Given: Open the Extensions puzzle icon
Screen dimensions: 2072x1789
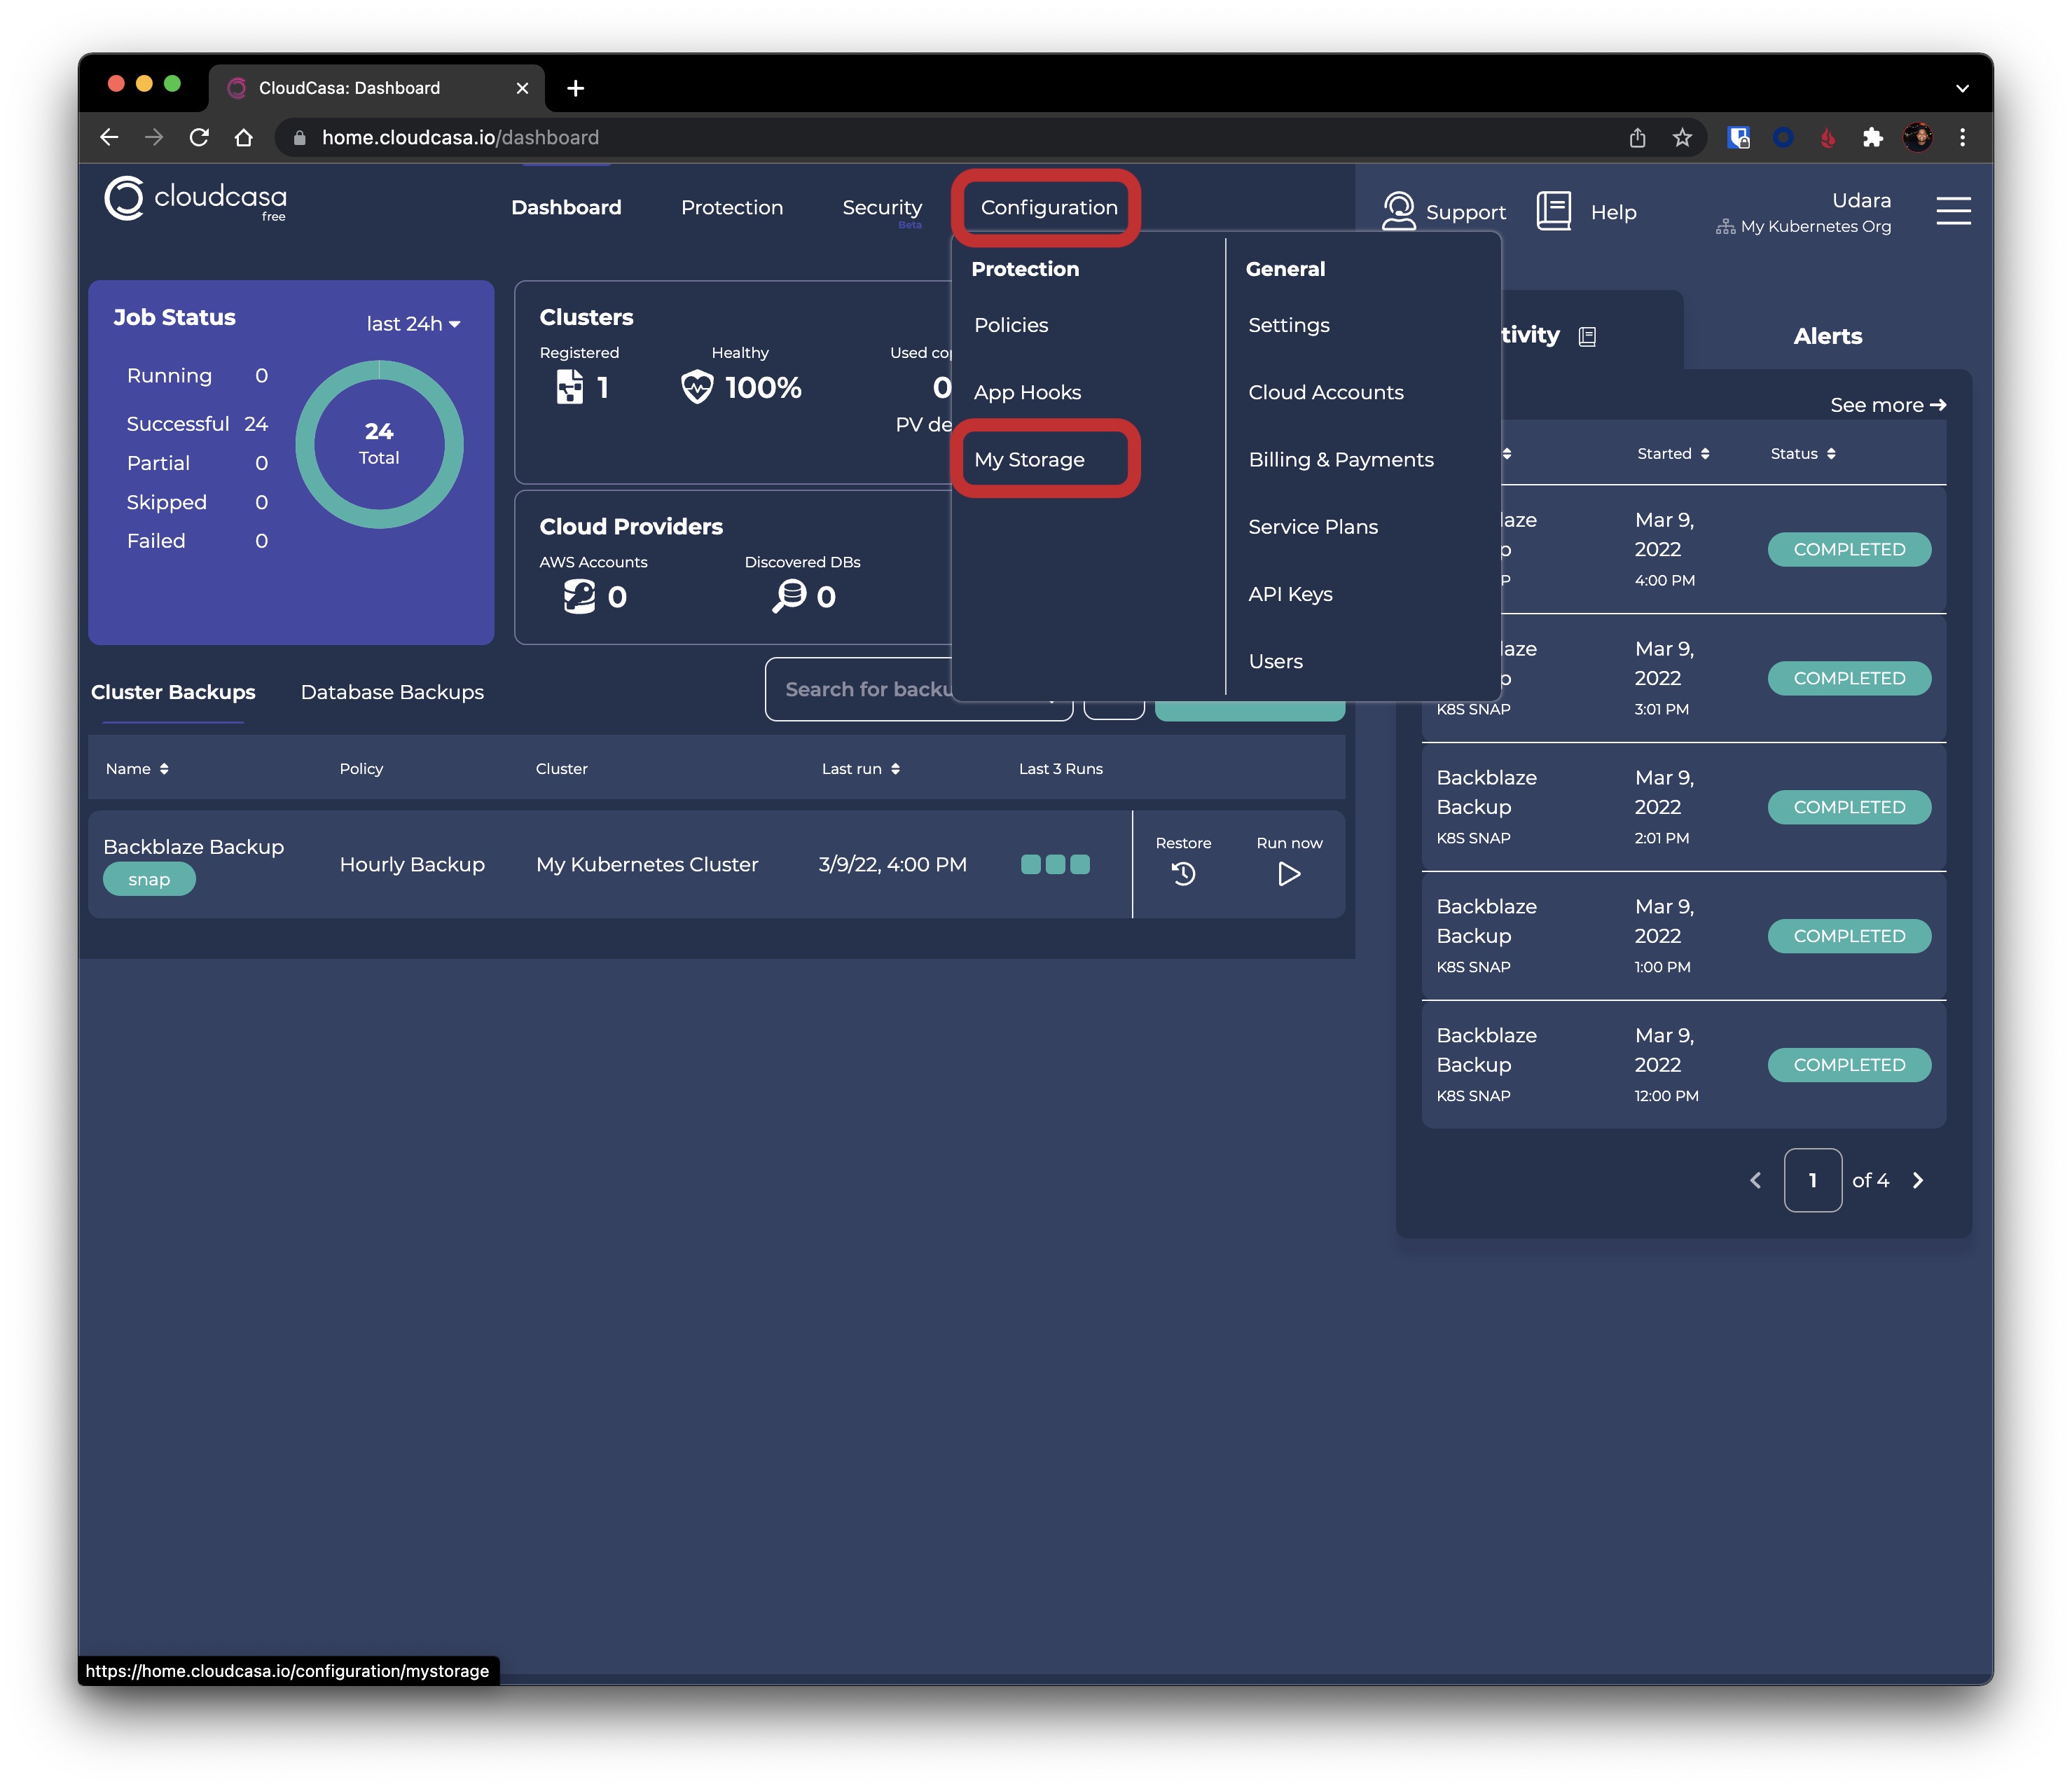Looking at the screenshot, I should (1873, 138).
